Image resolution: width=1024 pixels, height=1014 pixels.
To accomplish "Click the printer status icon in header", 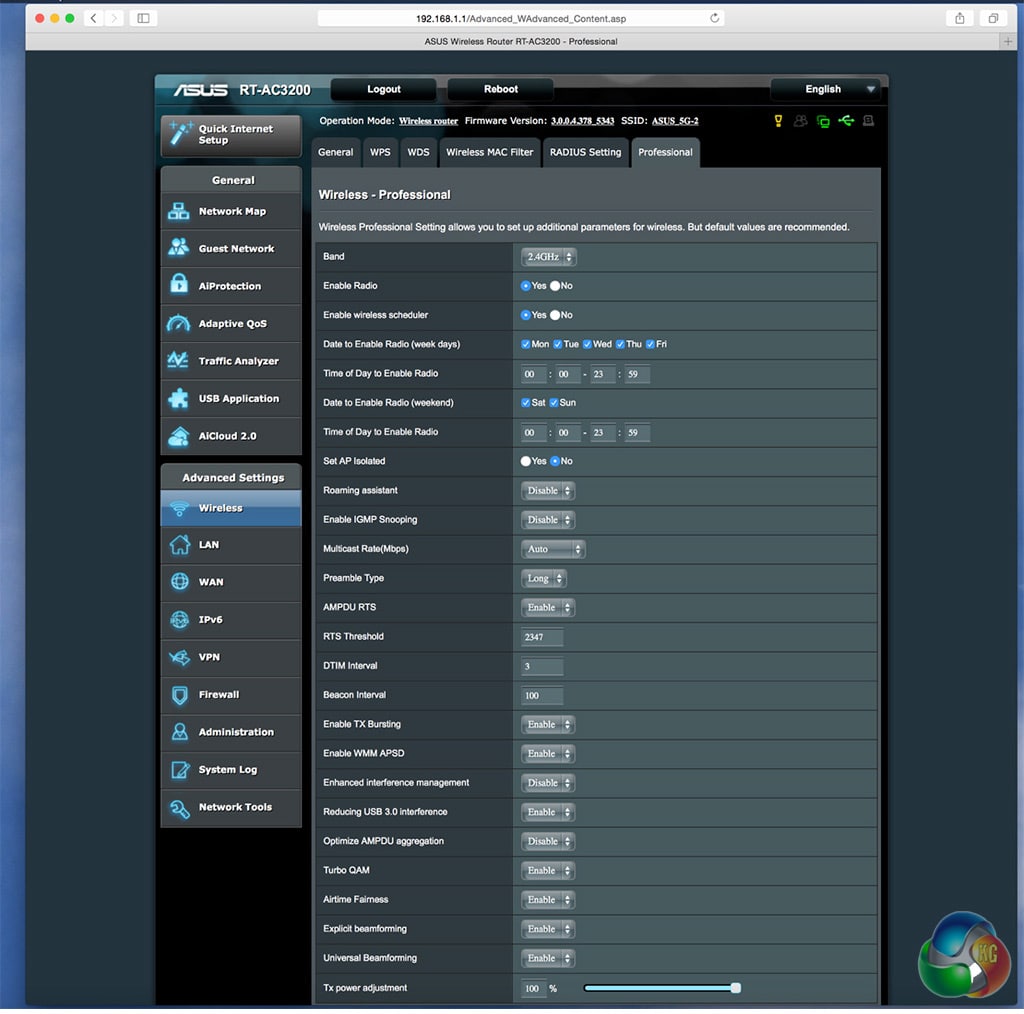I will tap(869, 121).
